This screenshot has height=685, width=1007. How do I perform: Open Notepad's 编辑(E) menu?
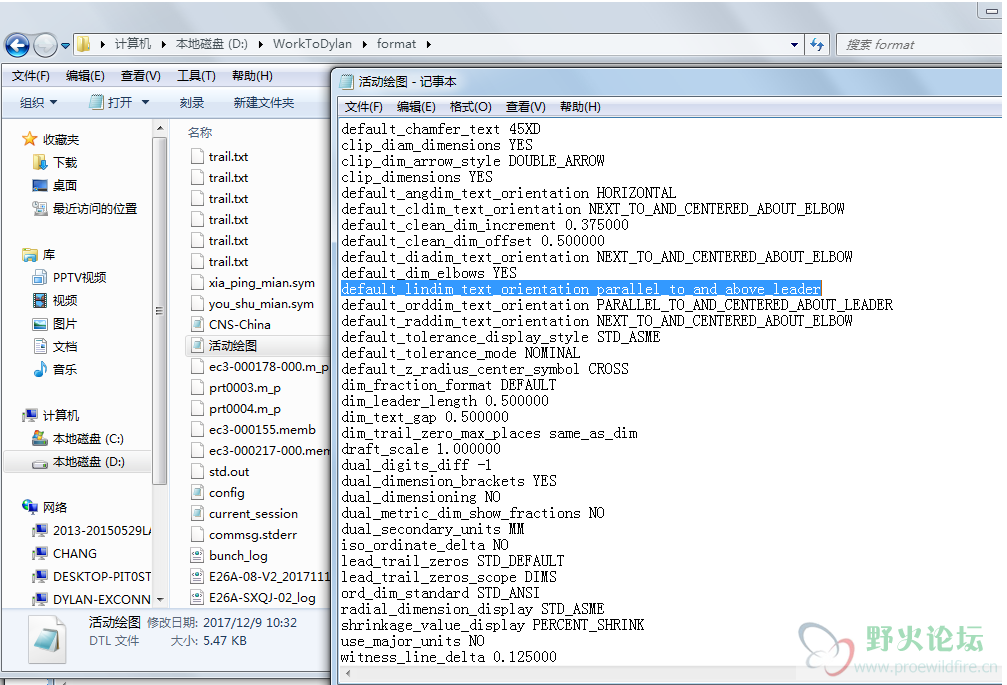pyautogui.click(x=416, y=107)
